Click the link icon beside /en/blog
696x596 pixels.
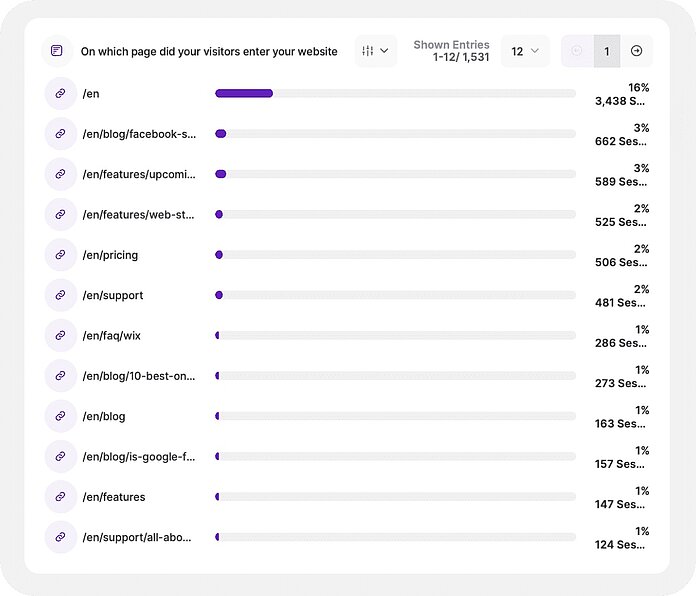click(x=60, y=416)
